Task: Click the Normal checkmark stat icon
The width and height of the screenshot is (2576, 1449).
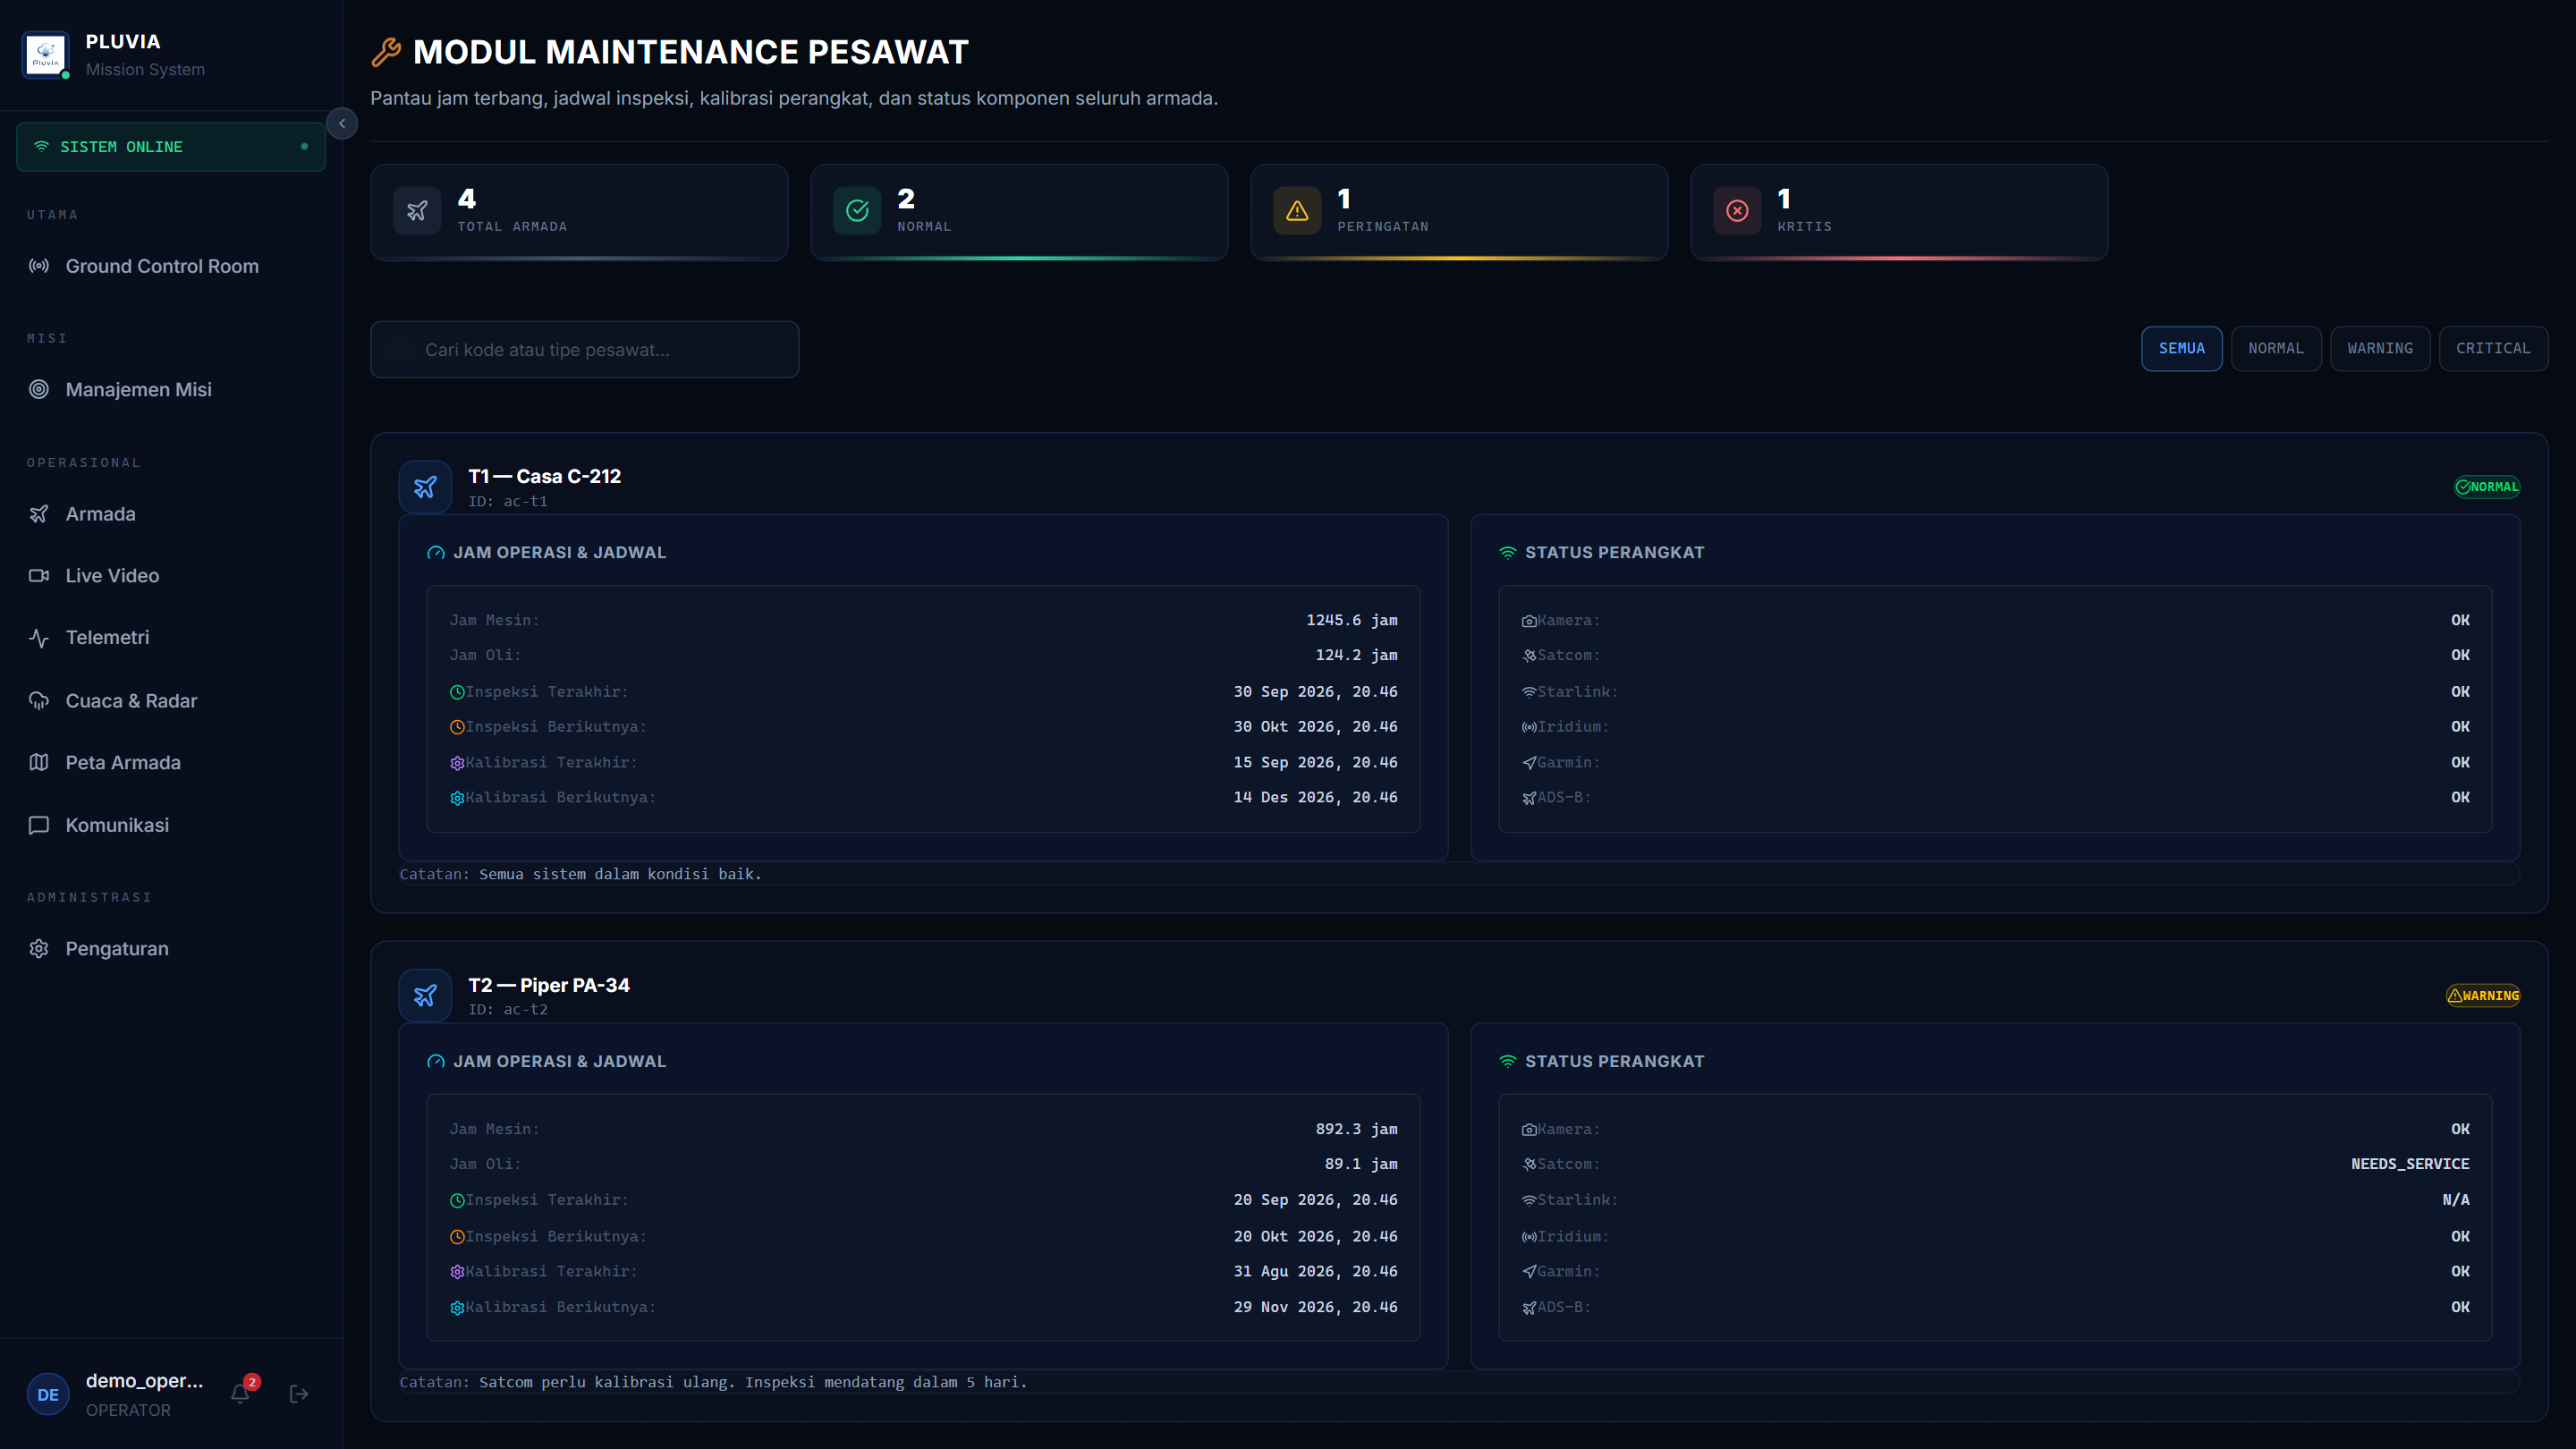Action: [x=857, y=211]
